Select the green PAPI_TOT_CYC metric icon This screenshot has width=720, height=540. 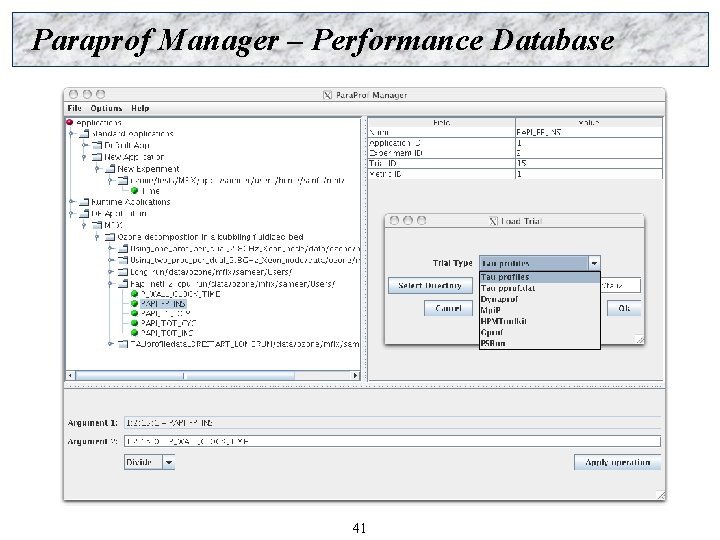click(x=135, y=323)
